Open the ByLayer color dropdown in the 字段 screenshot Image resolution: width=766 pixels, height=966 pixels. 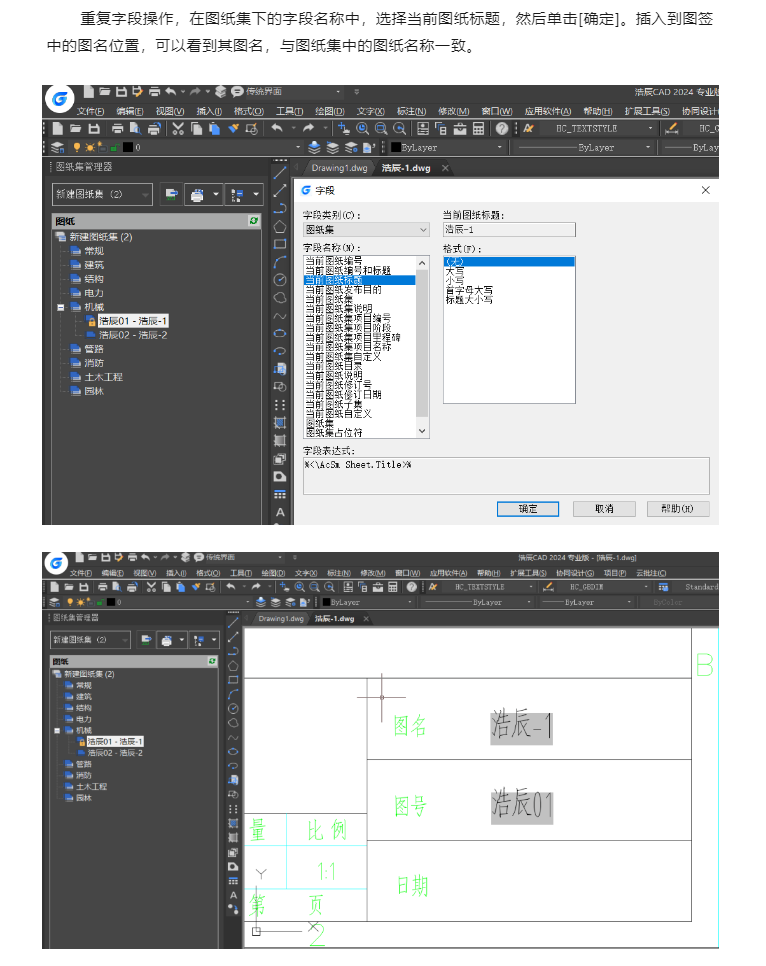[499, 147]
